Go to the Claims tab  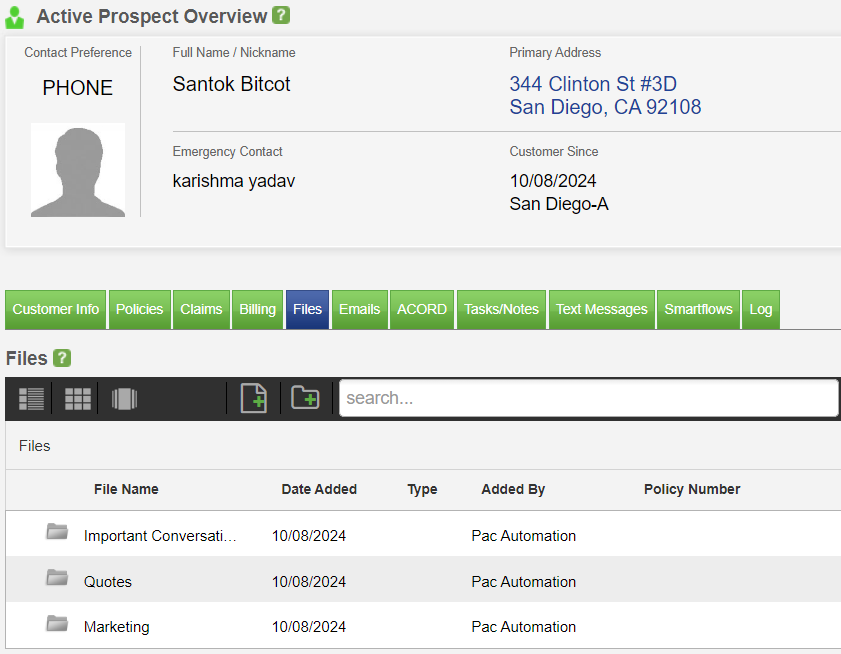pos(201,309)
